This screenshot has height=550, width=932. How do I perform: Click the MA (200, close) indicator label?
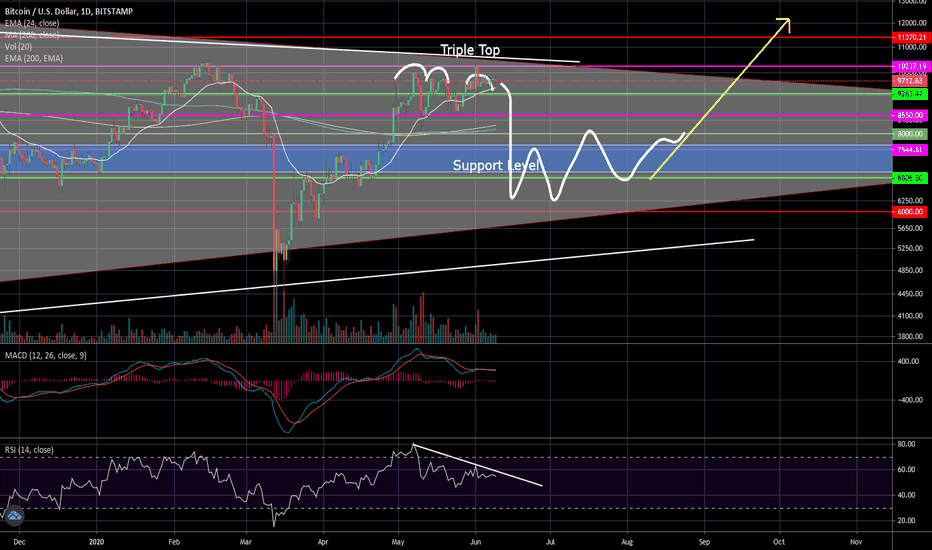pos(32,35)
